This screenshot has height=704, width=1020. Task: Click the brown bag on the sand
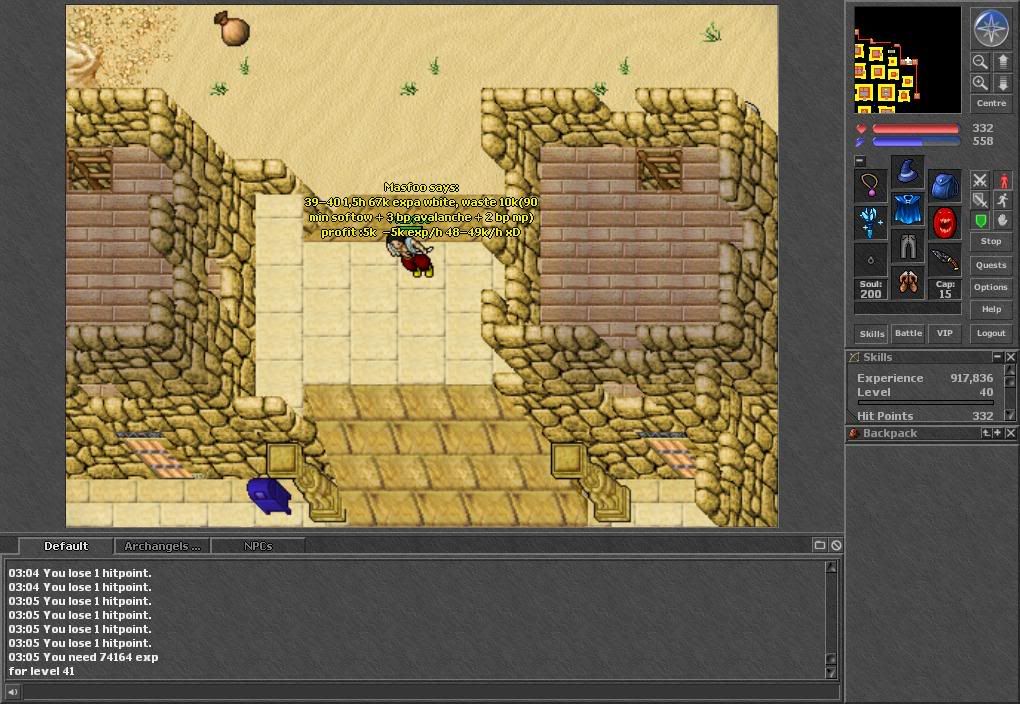[x=232, y=29]
